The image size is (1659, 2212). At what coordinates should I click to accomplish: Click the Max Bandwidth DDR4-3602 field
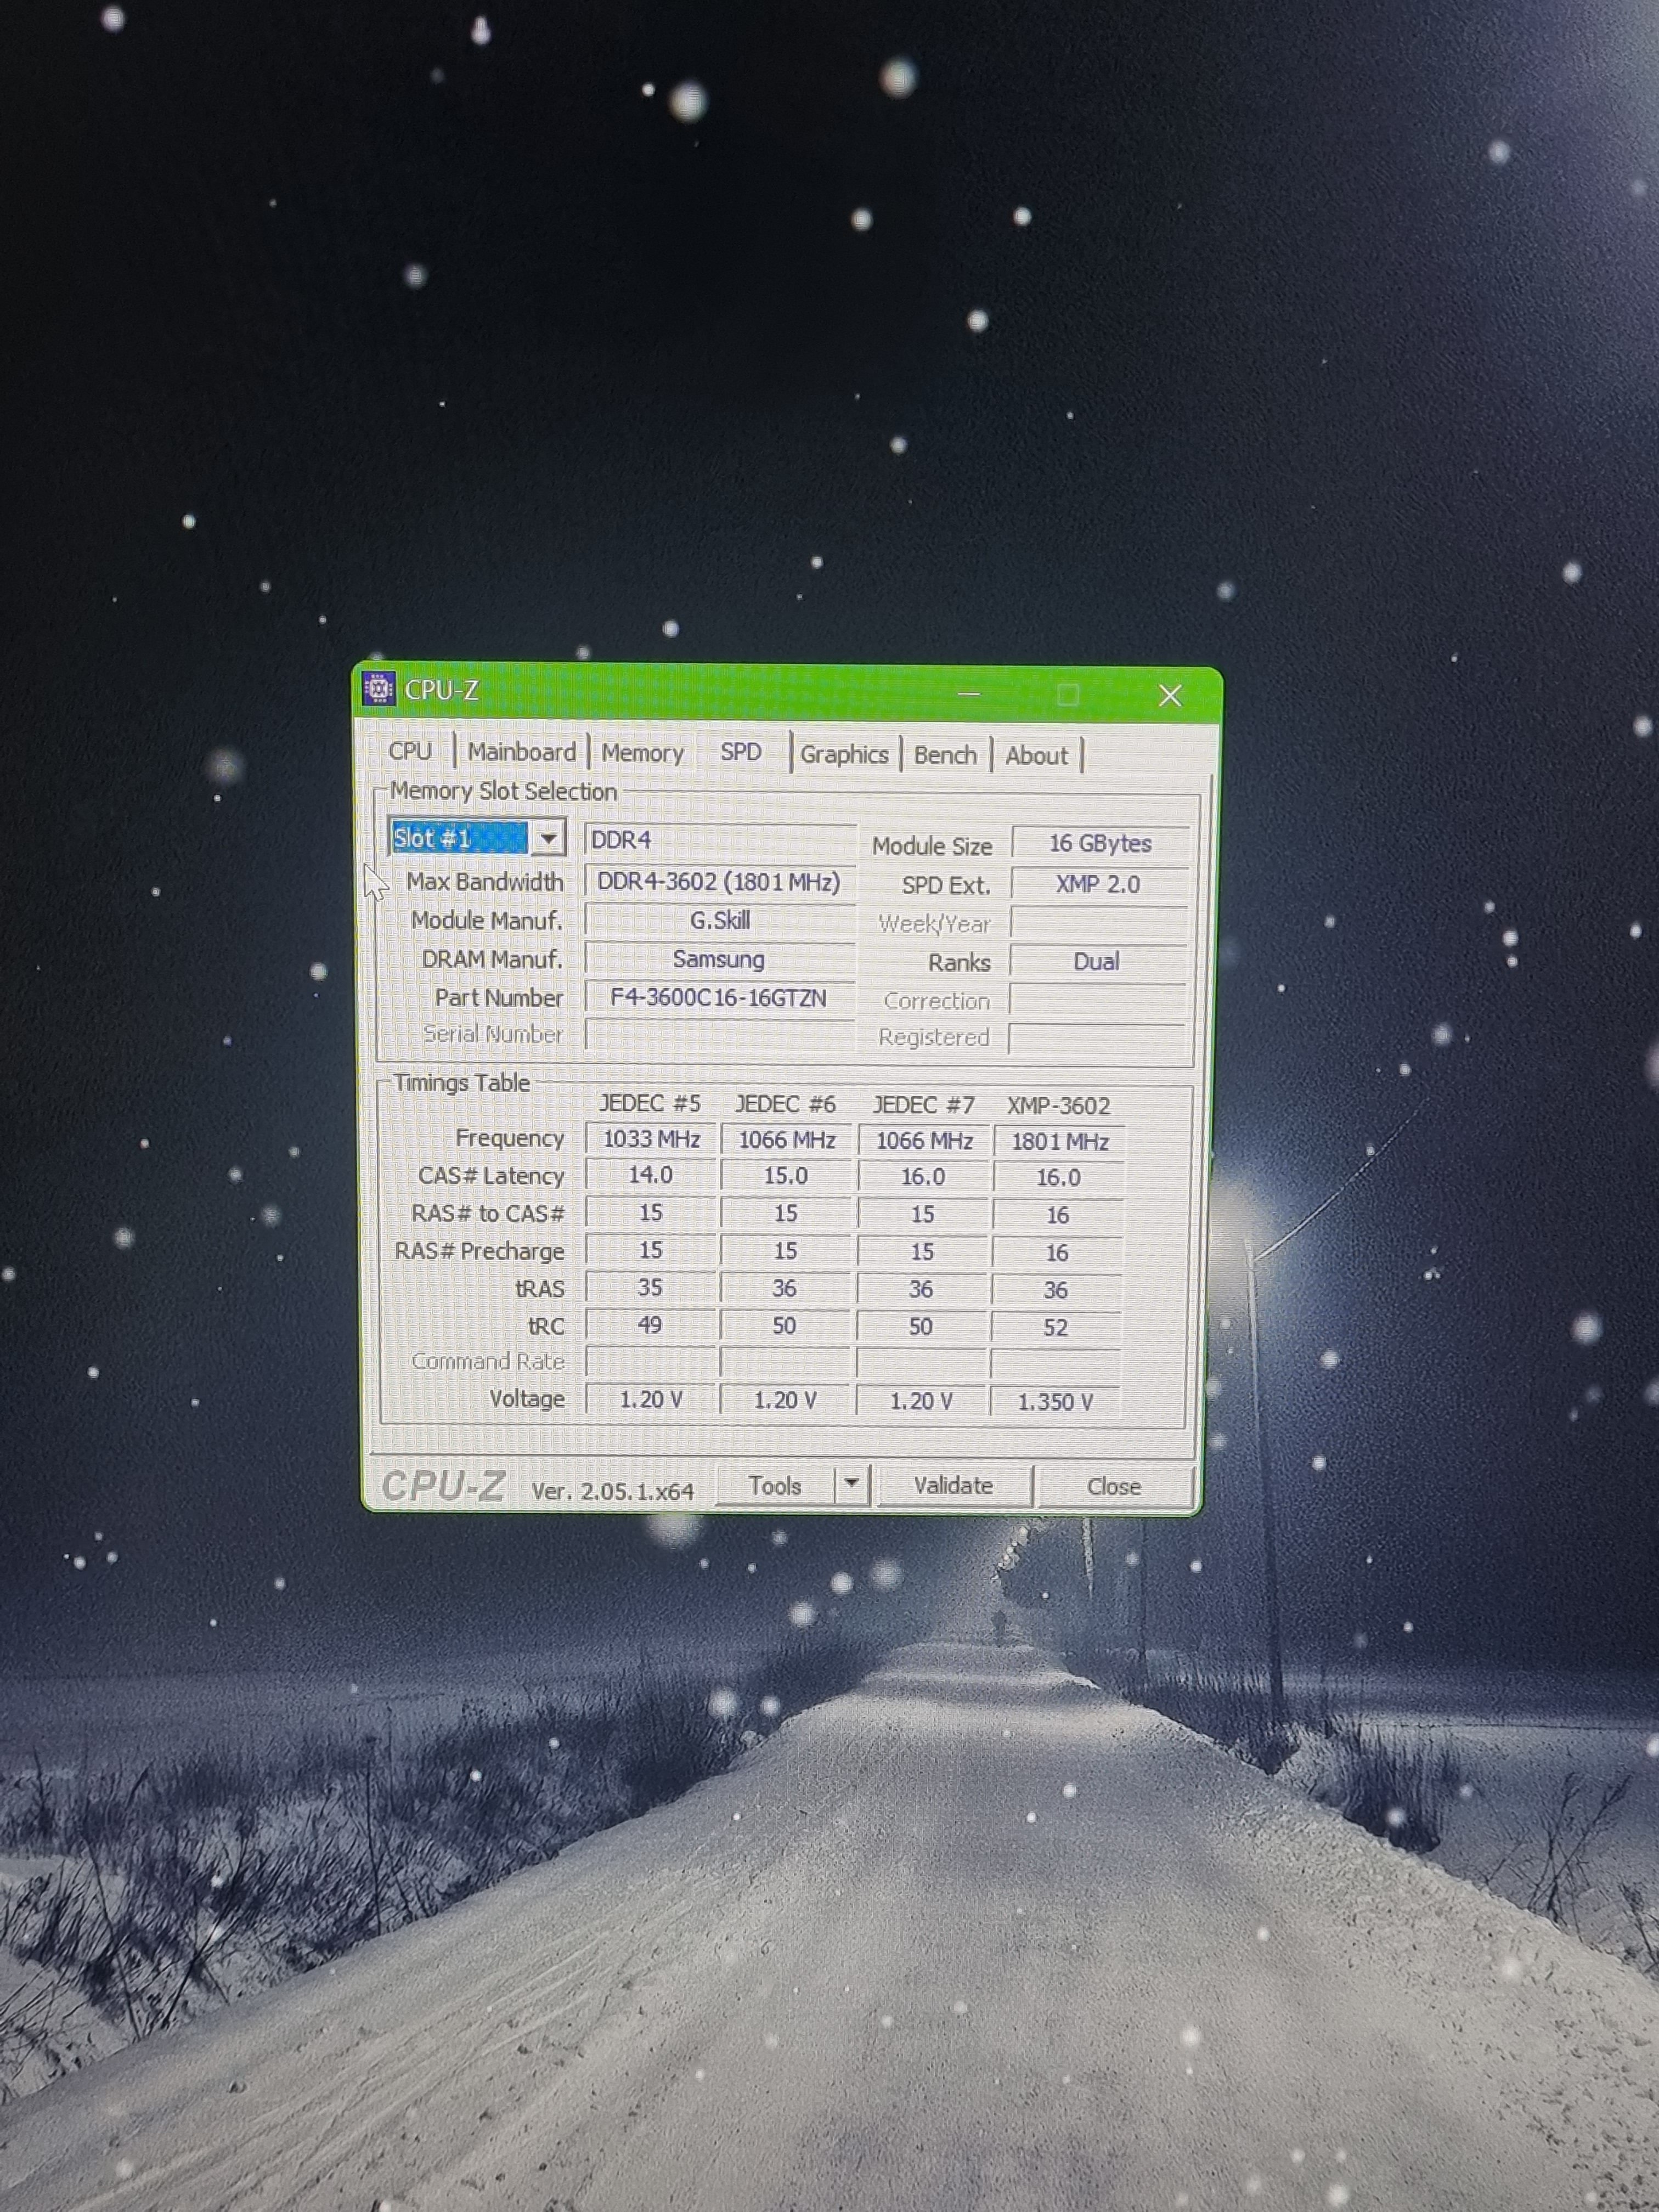tap(718, 882)
